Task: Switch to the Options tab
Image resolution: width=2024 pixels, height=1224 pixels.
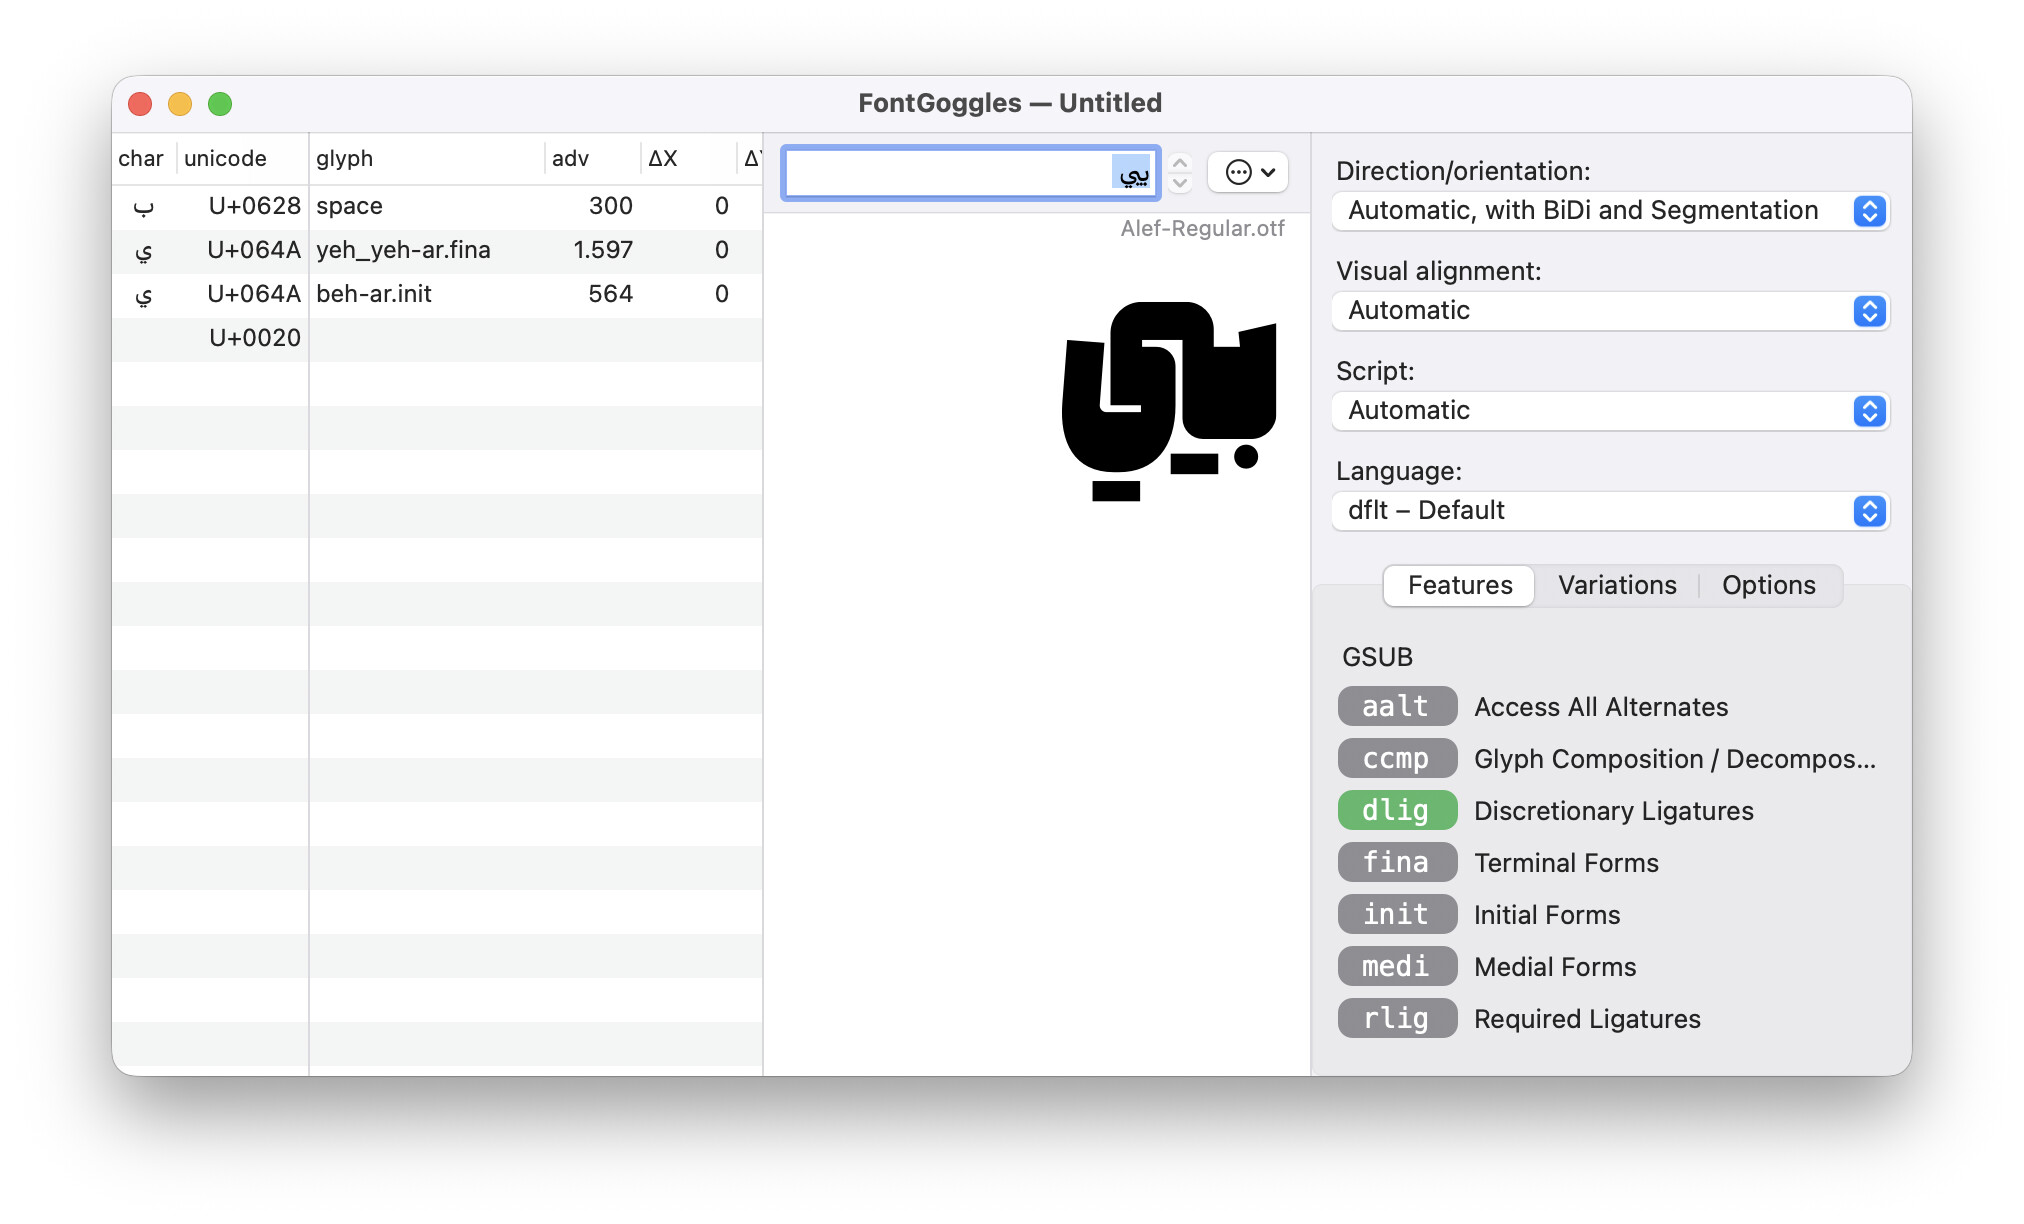Action: [x=1768, y=585]
